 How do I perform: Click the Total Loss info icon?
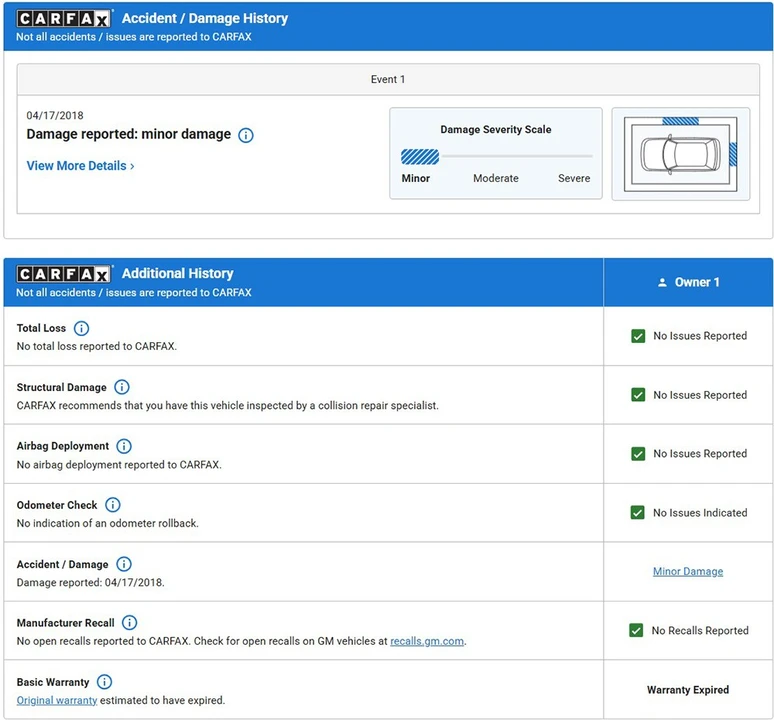point(81,328)
